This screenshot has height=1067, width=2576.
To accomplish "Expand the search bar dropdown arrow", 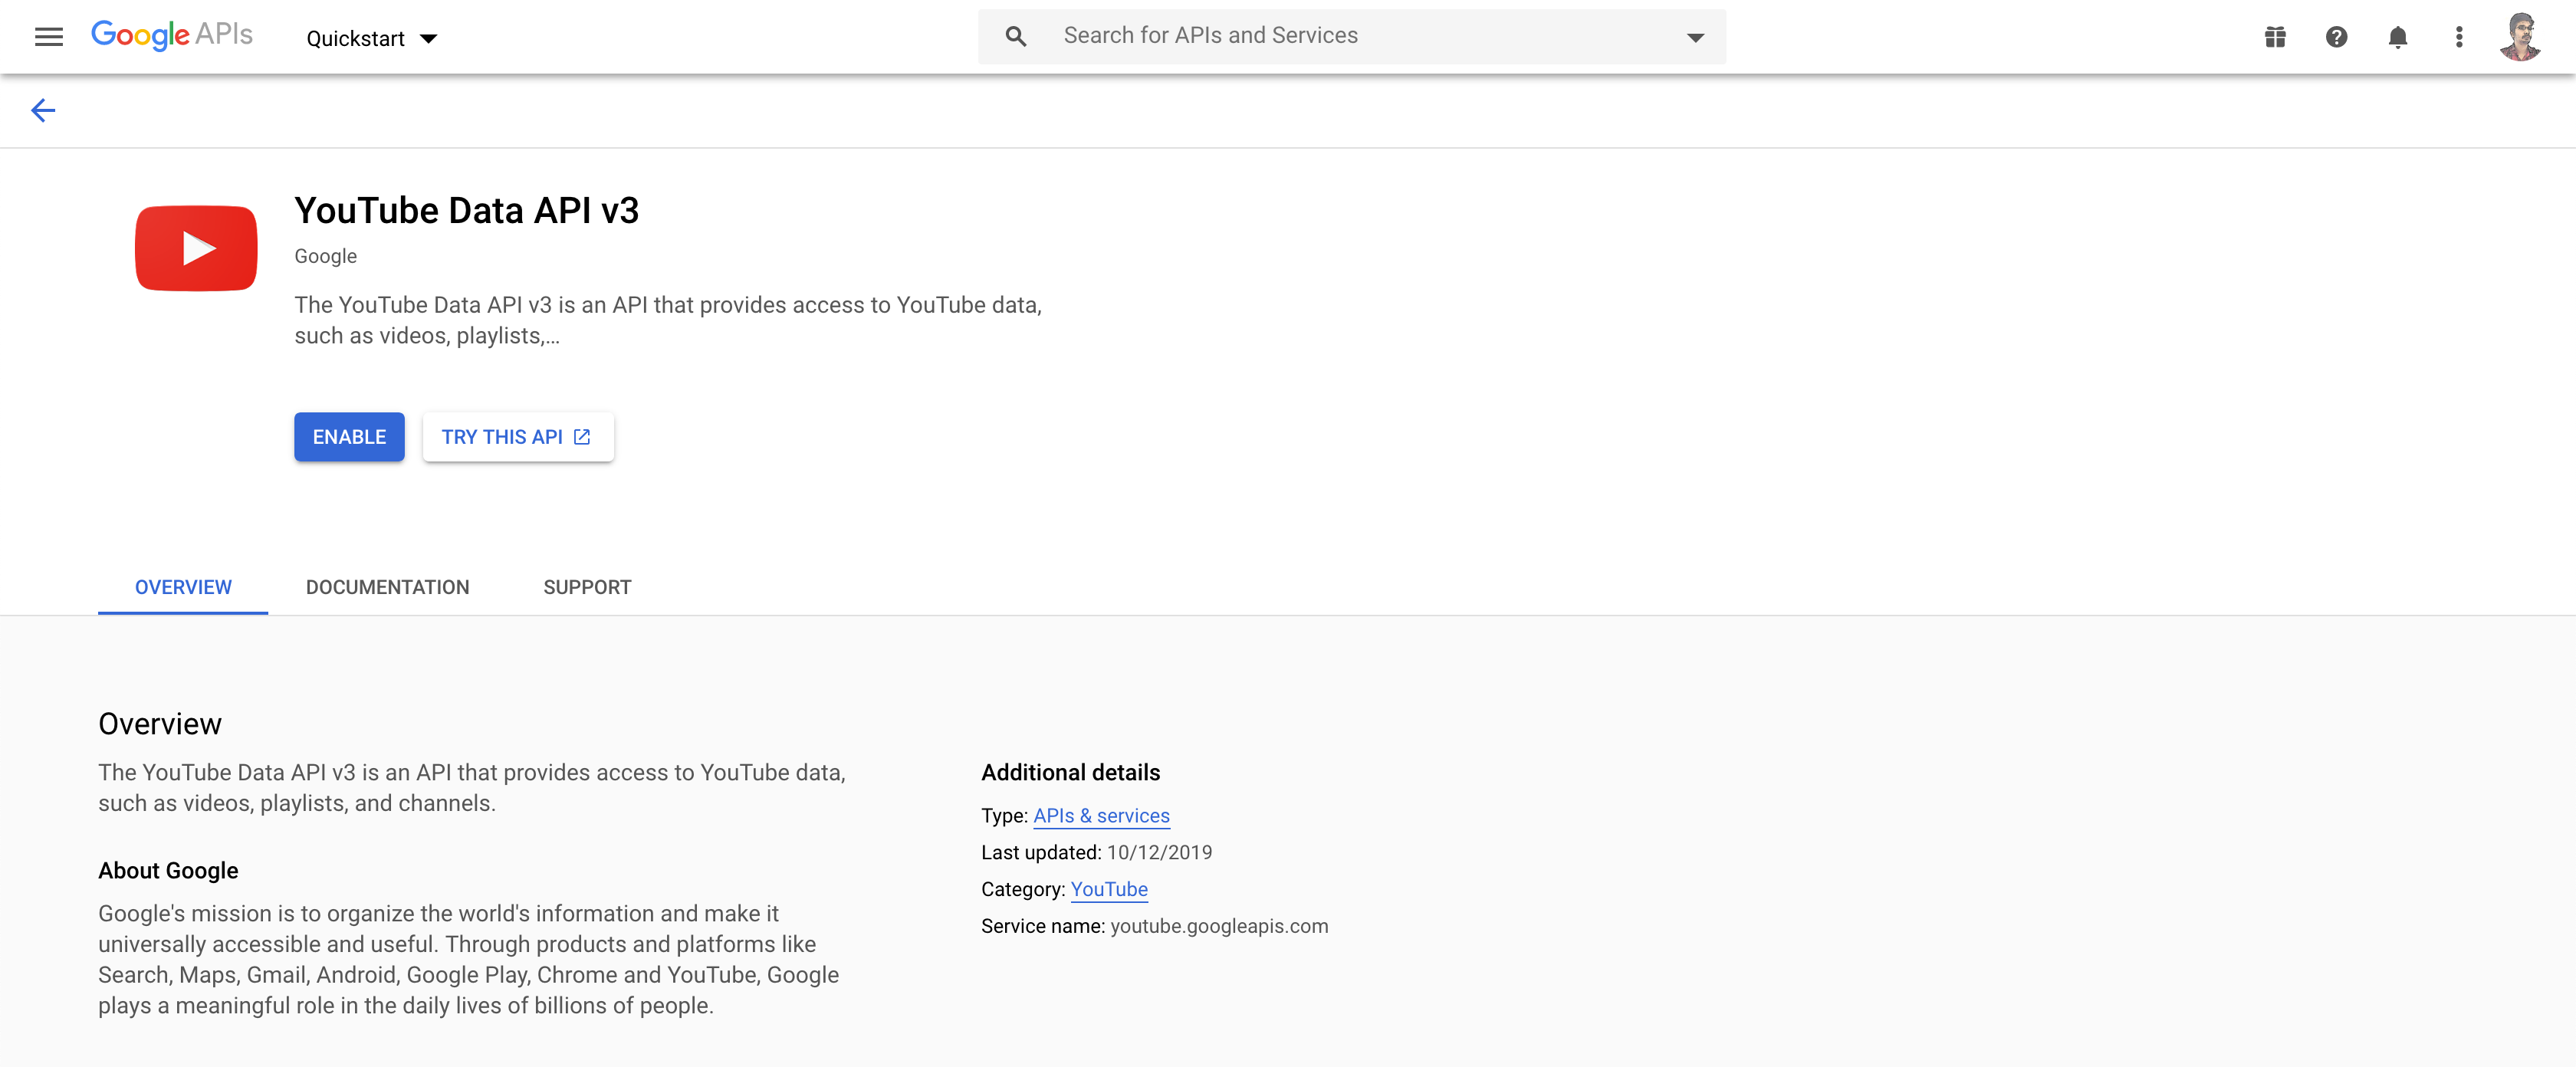I will (x=1695, y=37).
